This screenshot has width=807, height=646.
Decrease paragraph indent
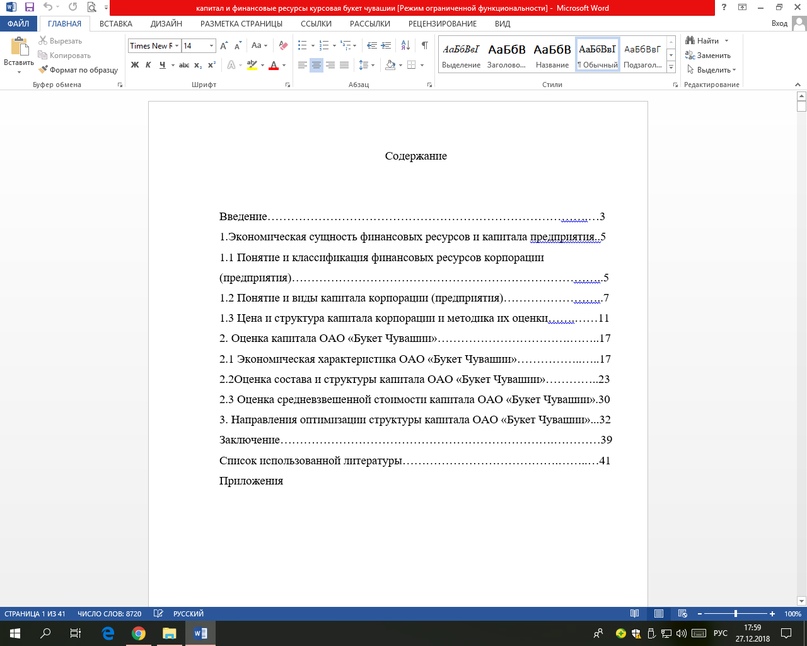(372, 46)
